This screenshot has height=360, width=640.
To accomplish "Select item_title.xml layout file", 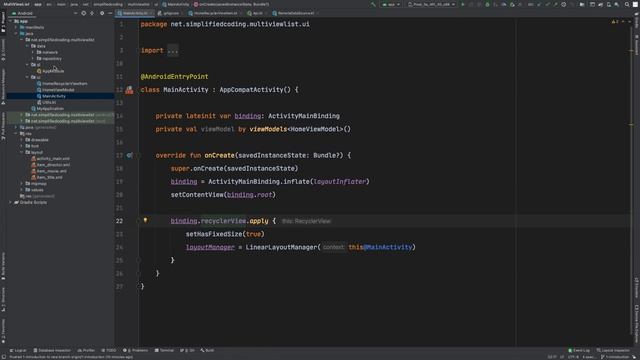I will [x=47, y=178].
